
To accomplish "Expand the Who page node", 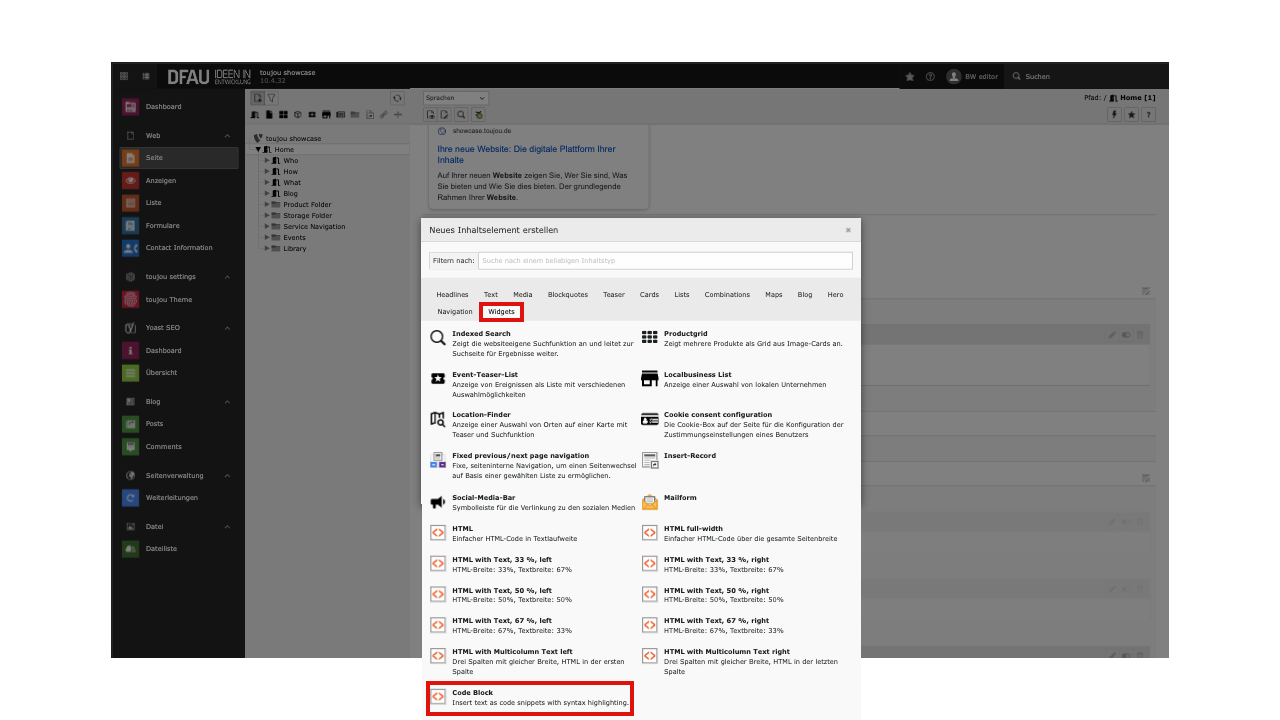I will (267, 161).
